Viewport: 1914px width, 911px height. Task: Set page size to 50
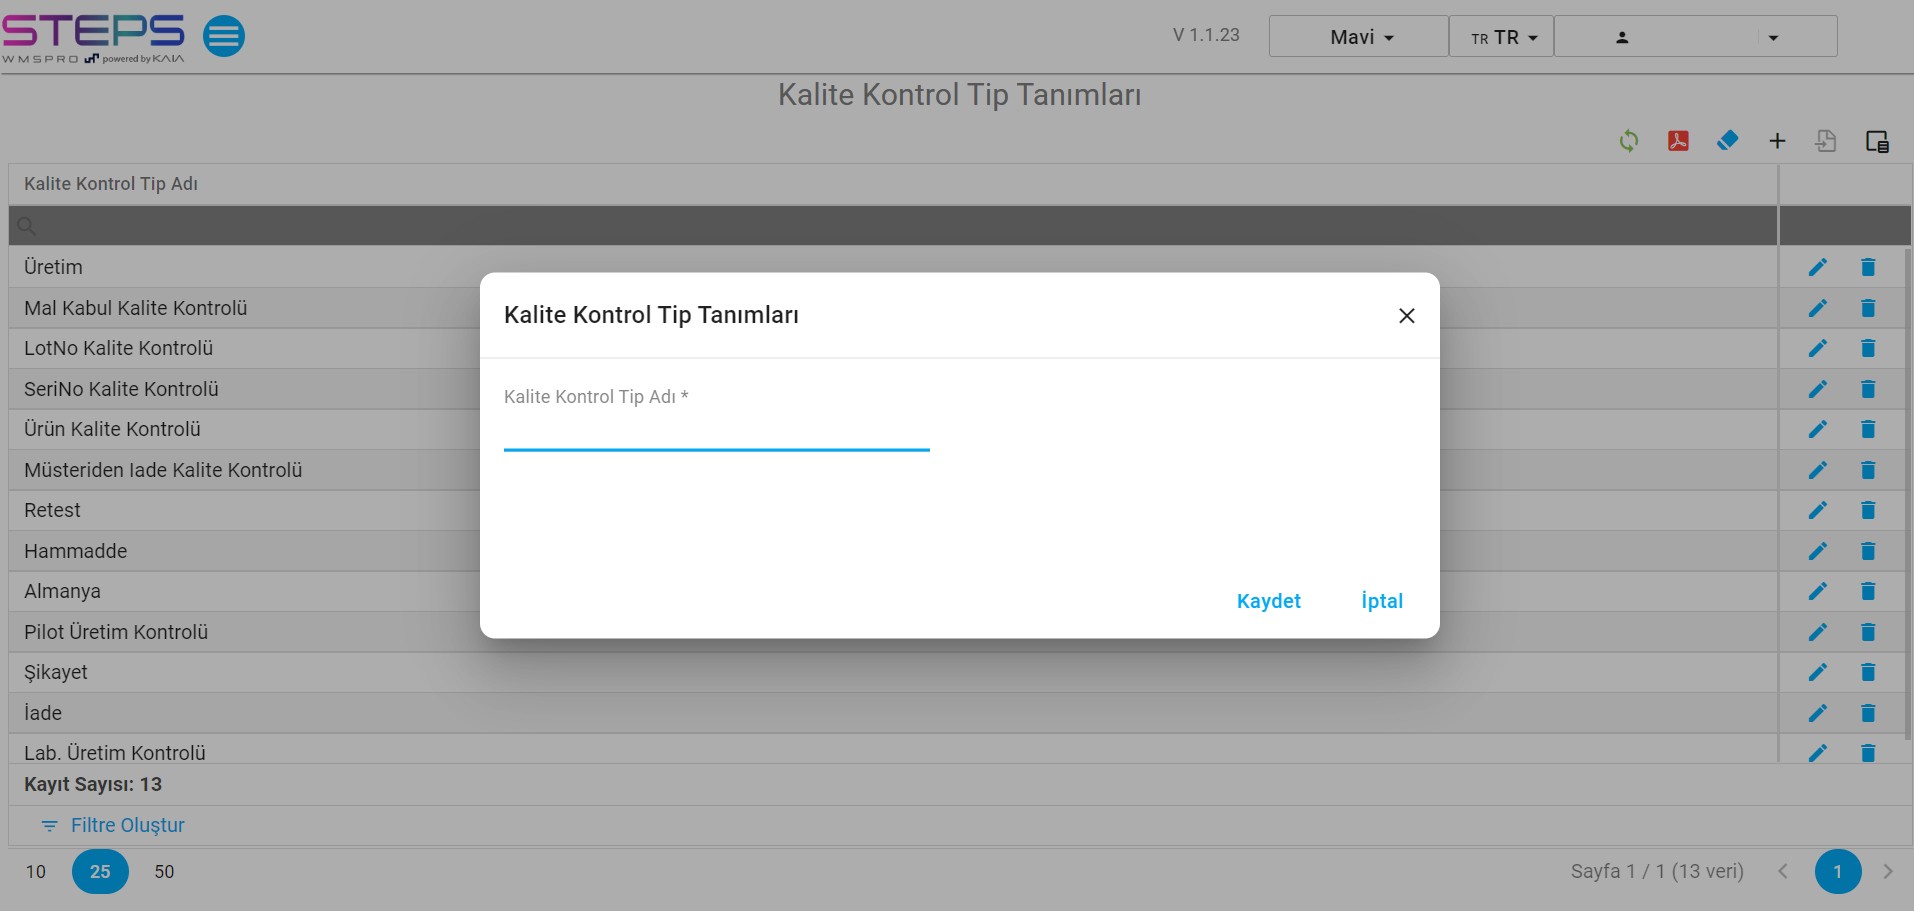point(164,872)
